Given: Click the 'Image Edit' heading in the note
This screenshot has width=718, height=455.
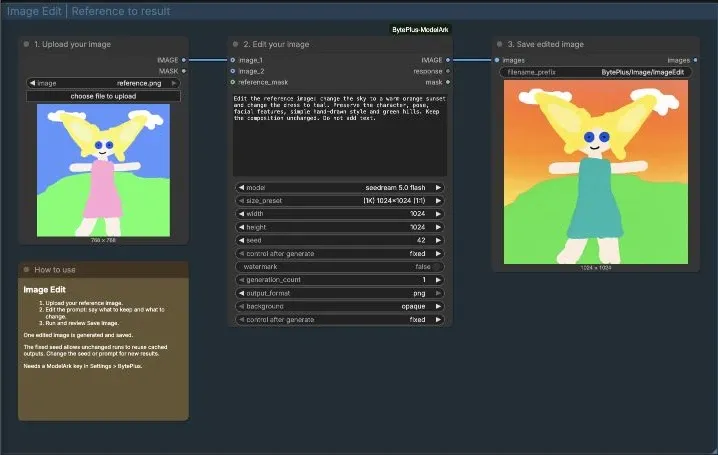Looking at the screenshot, I should tap(44, 290).
